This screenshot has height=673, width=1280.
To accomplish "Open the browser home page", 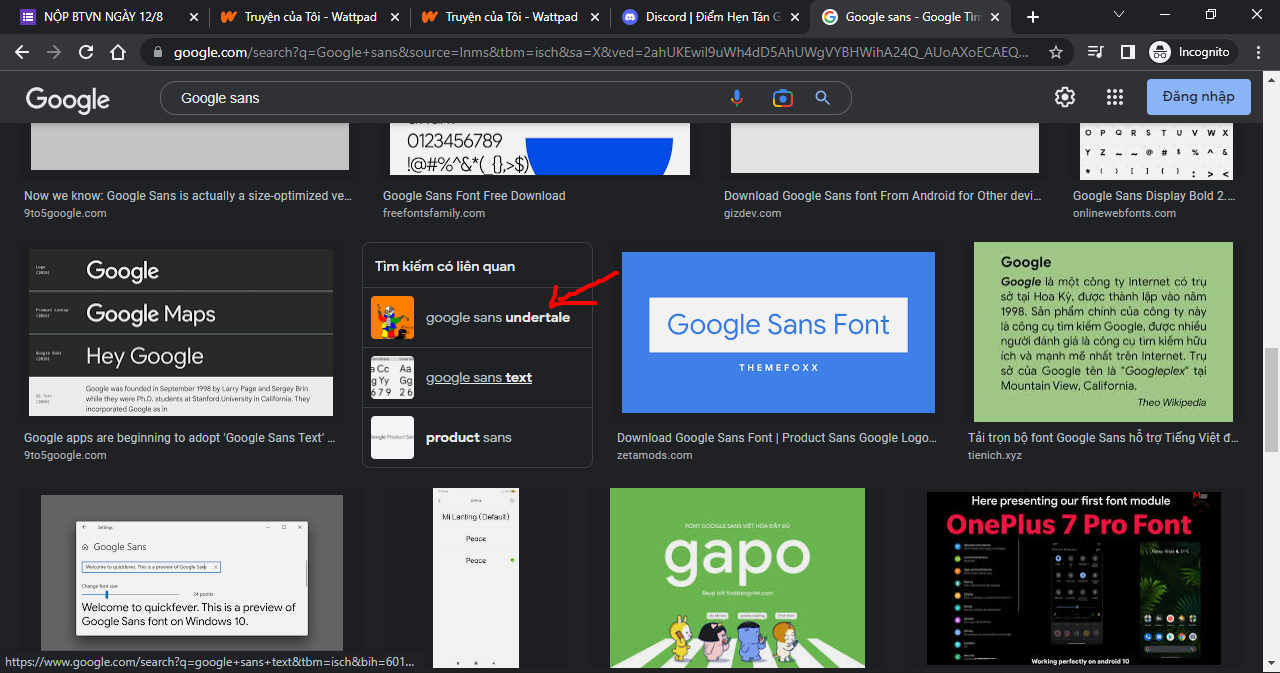I will coord(118,52).
